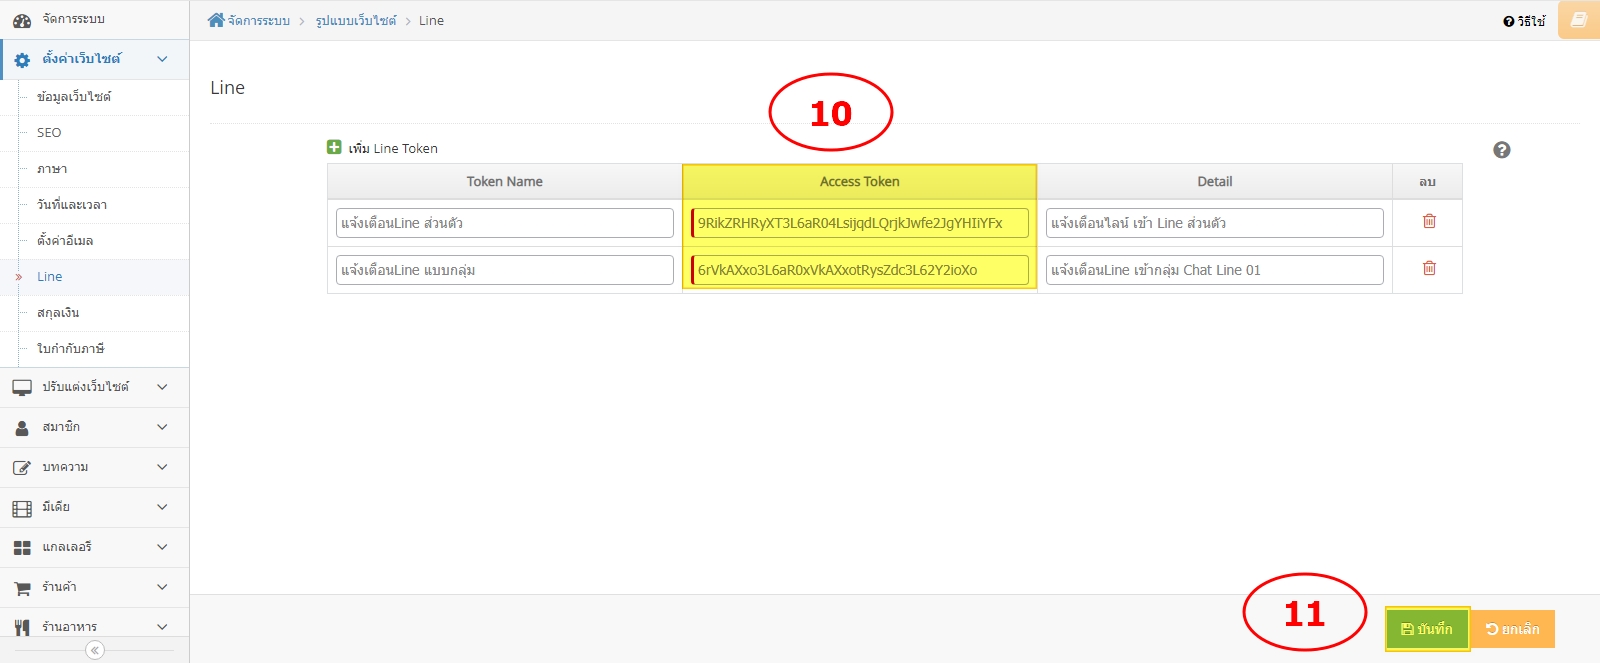Click the monitor icon beside ปรับแต่งเว็บไซต์
This screenshot has height=663, width=1600.
point(22,388)
